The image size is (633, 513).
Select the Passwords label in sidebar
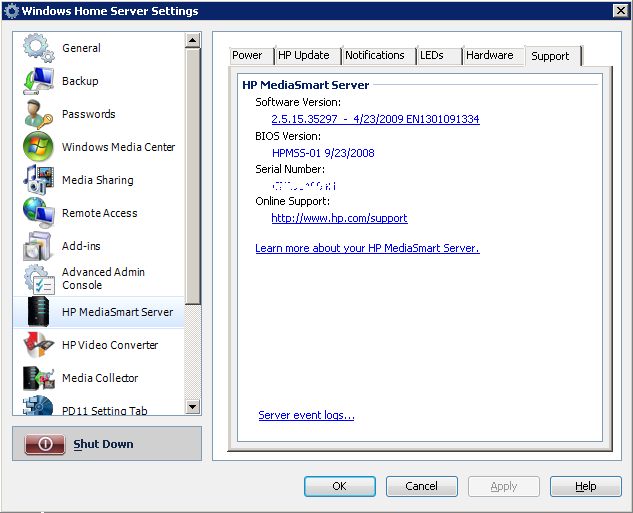click(x=89, y=114)
